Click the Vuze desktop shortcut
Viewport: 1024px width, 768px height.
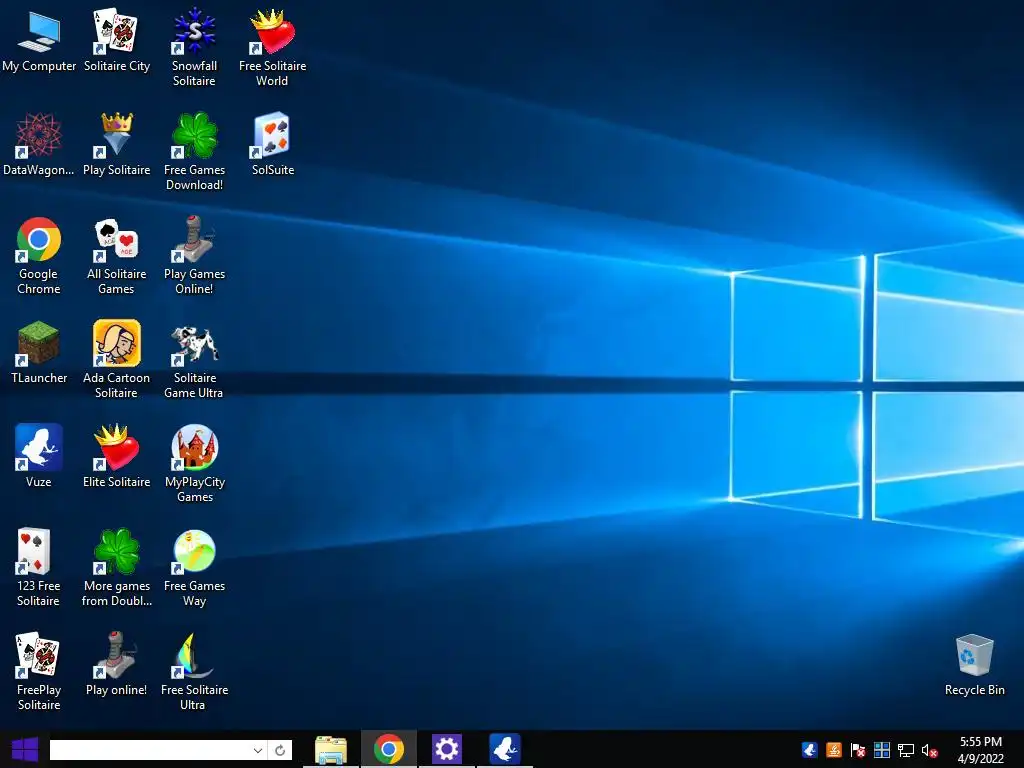pyautogui.click(x=39, y=456)
